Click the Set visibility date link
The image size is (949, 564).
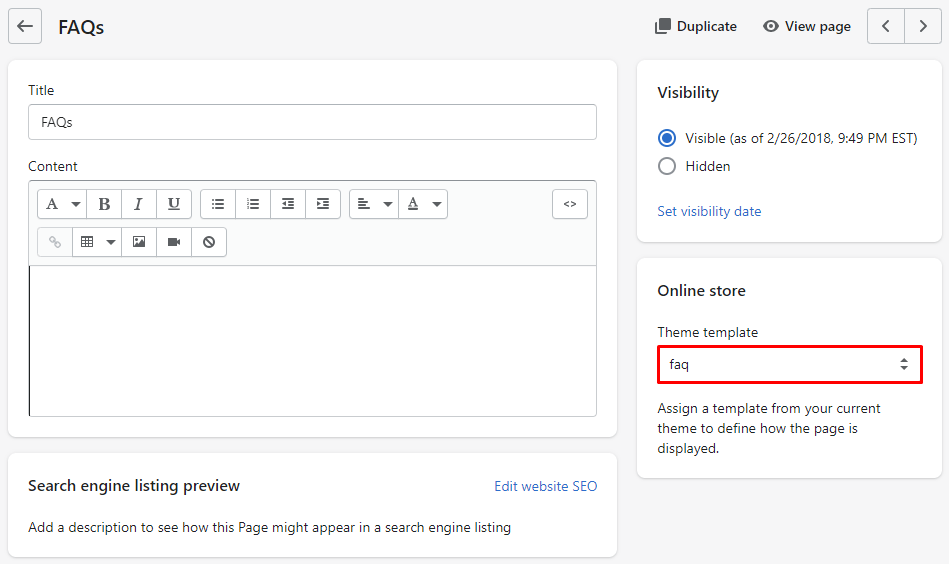pyautogui.click(x=709, y=211)
